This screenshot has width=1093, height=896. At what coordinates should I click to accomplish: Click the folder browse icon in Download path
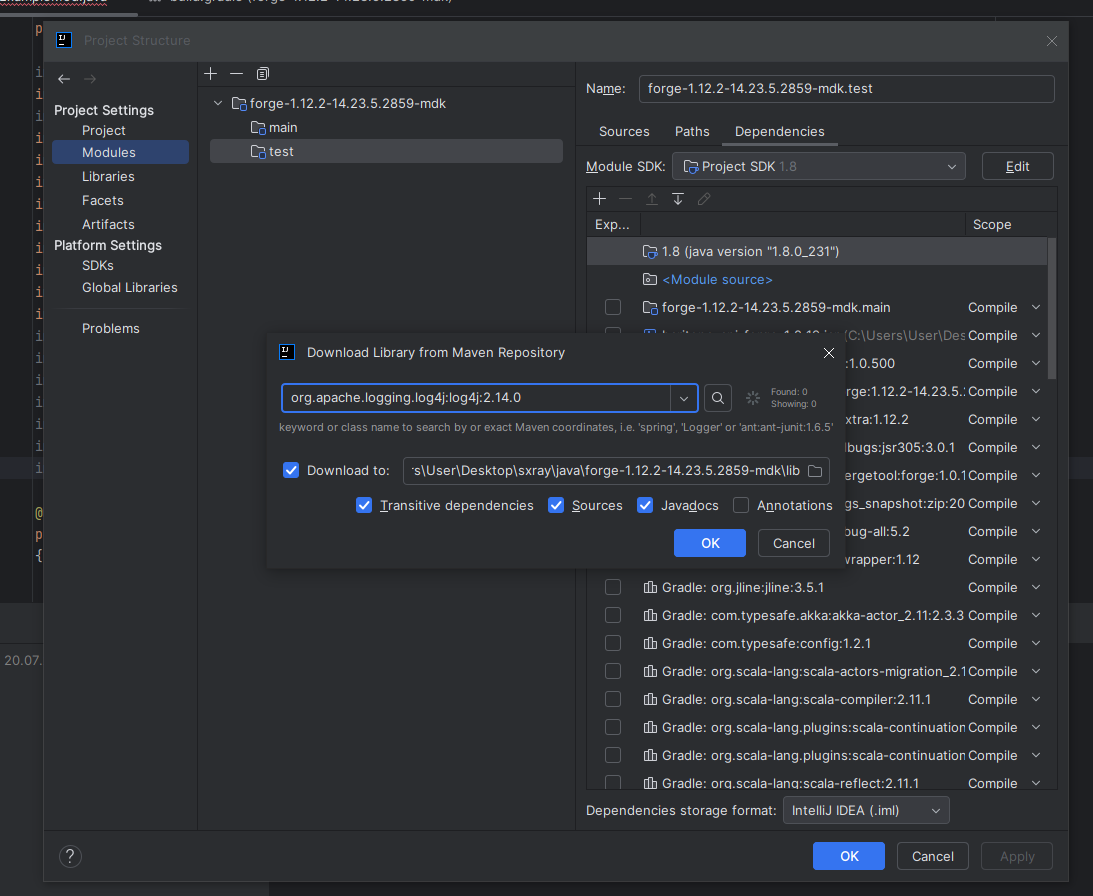point(815,471)
